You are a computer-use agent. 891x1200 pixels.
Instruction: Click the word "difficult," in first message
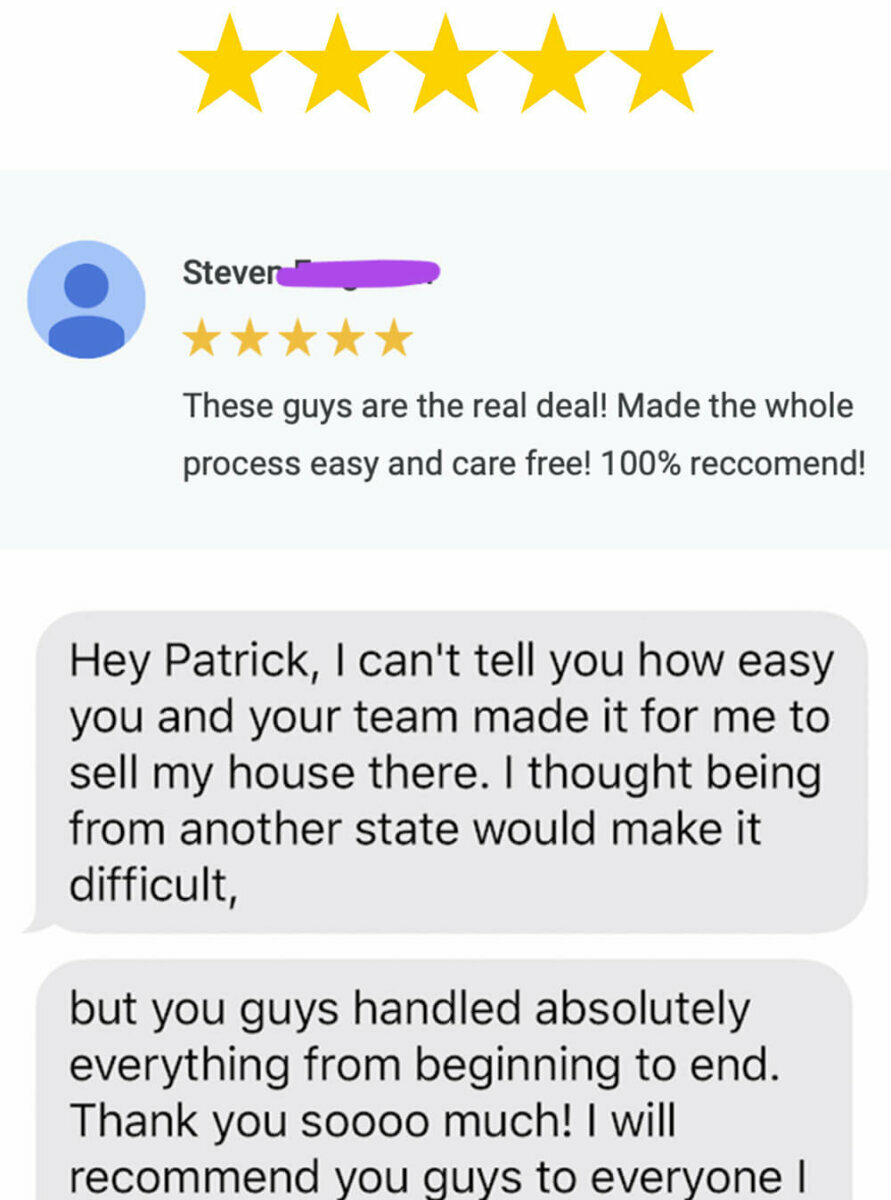point(153,884)
